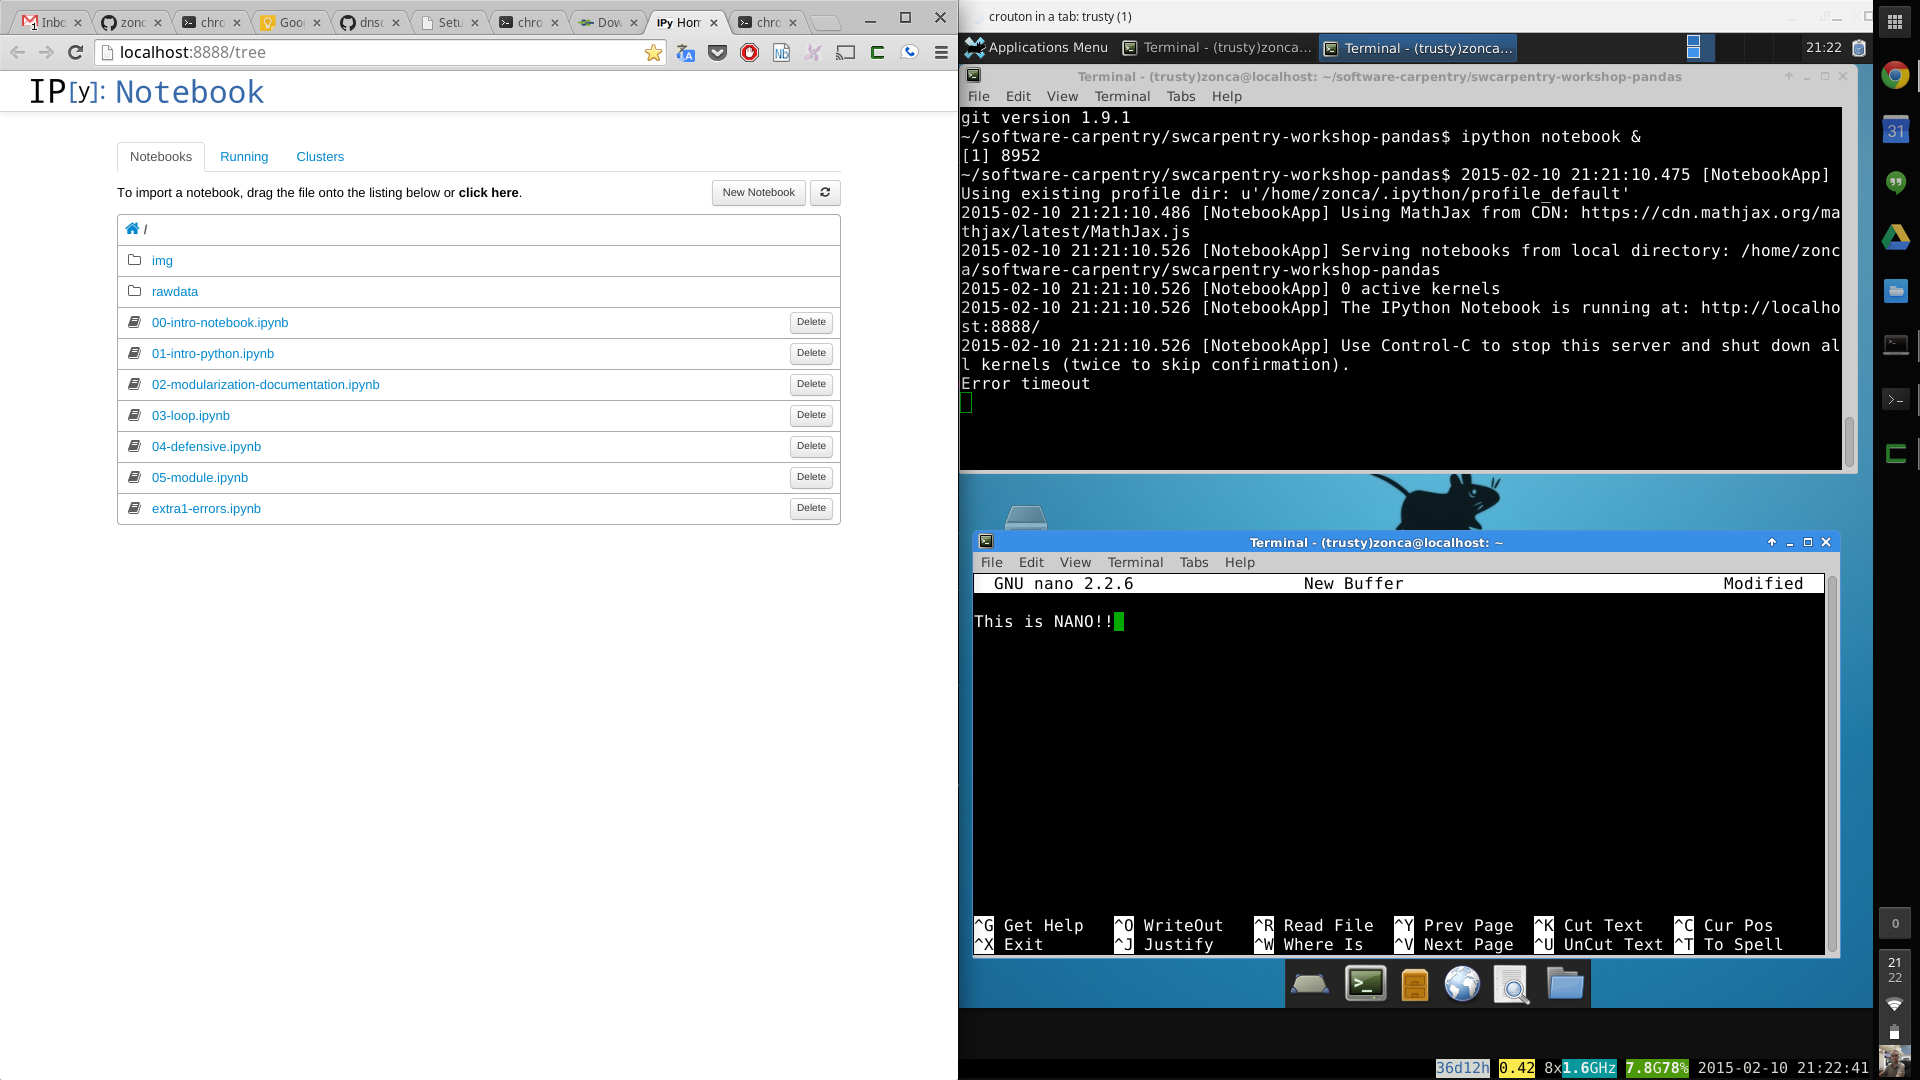Screen dimensions: 1920x1080
Task: Open the file search magnifier in the dock
Action: coord(1511,985)
